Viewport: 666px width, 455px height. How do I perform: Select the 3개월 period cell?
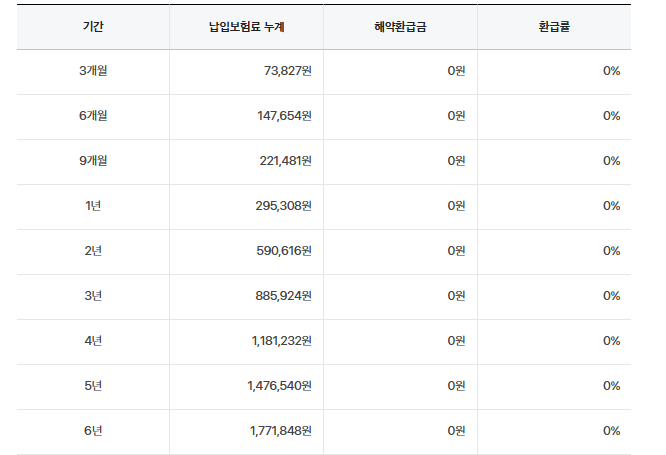[93, 71]
